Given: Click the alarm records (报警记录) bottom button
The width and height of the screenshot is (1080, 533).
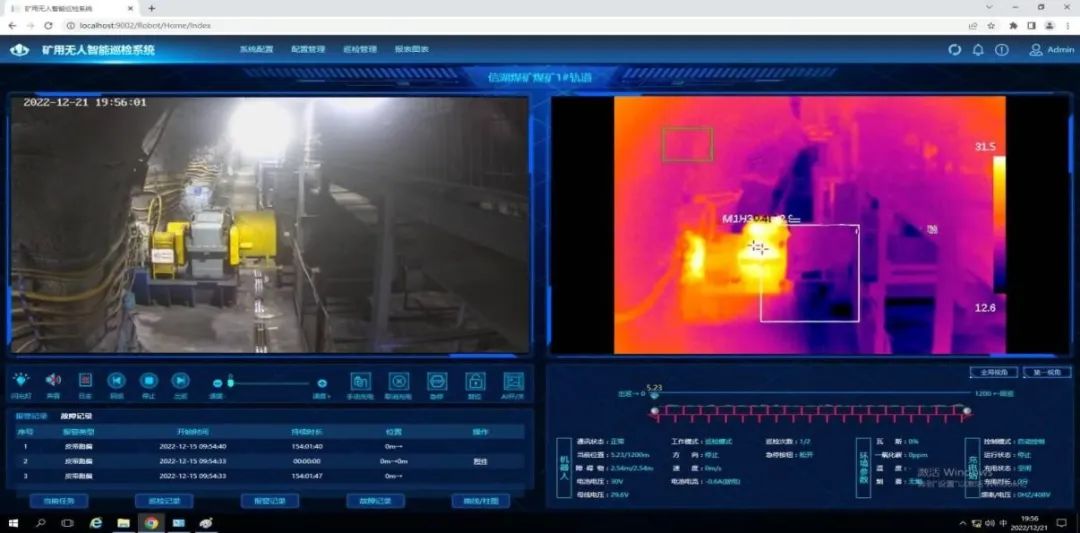Looking at the screenshot, I should [269, 501].
